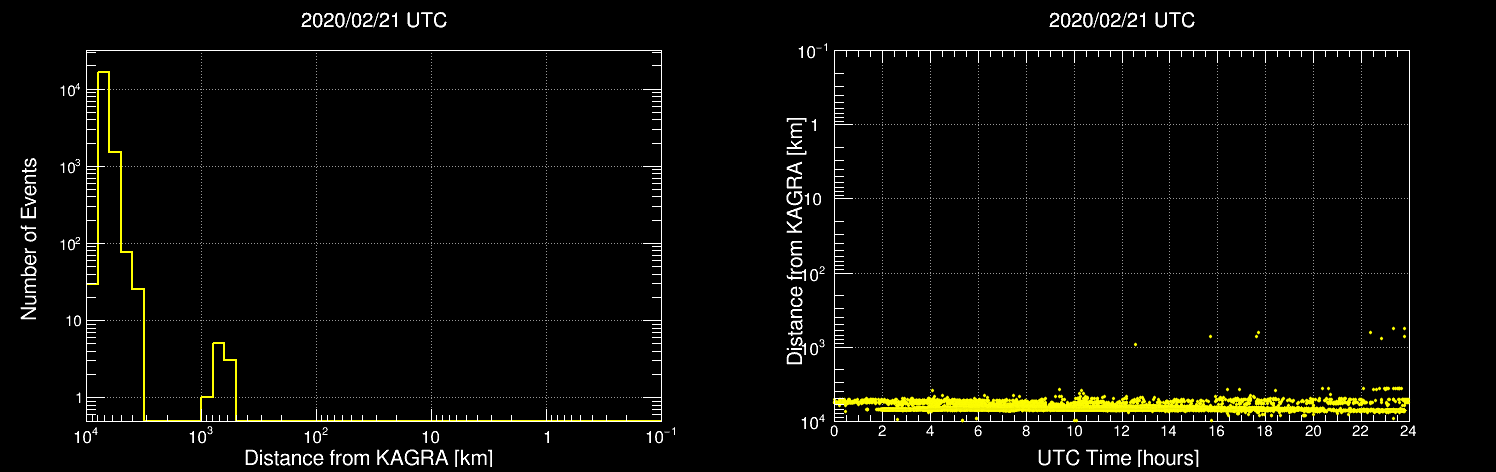Select hour '4' on the UTC time axis
1496x472 pixels.
(930, 432)
